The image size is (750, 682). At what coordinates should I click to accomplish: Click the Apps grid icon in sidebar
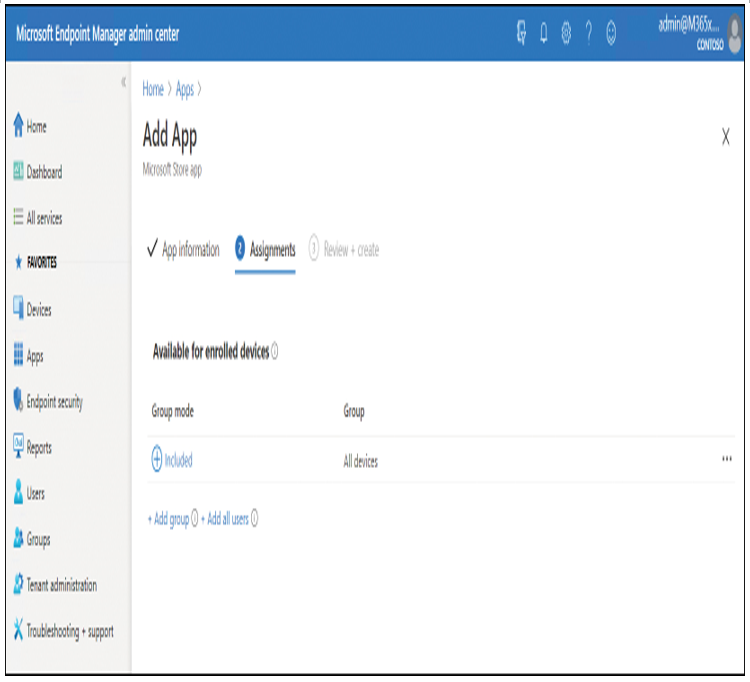pyautogui.click(x=18, y=354)
